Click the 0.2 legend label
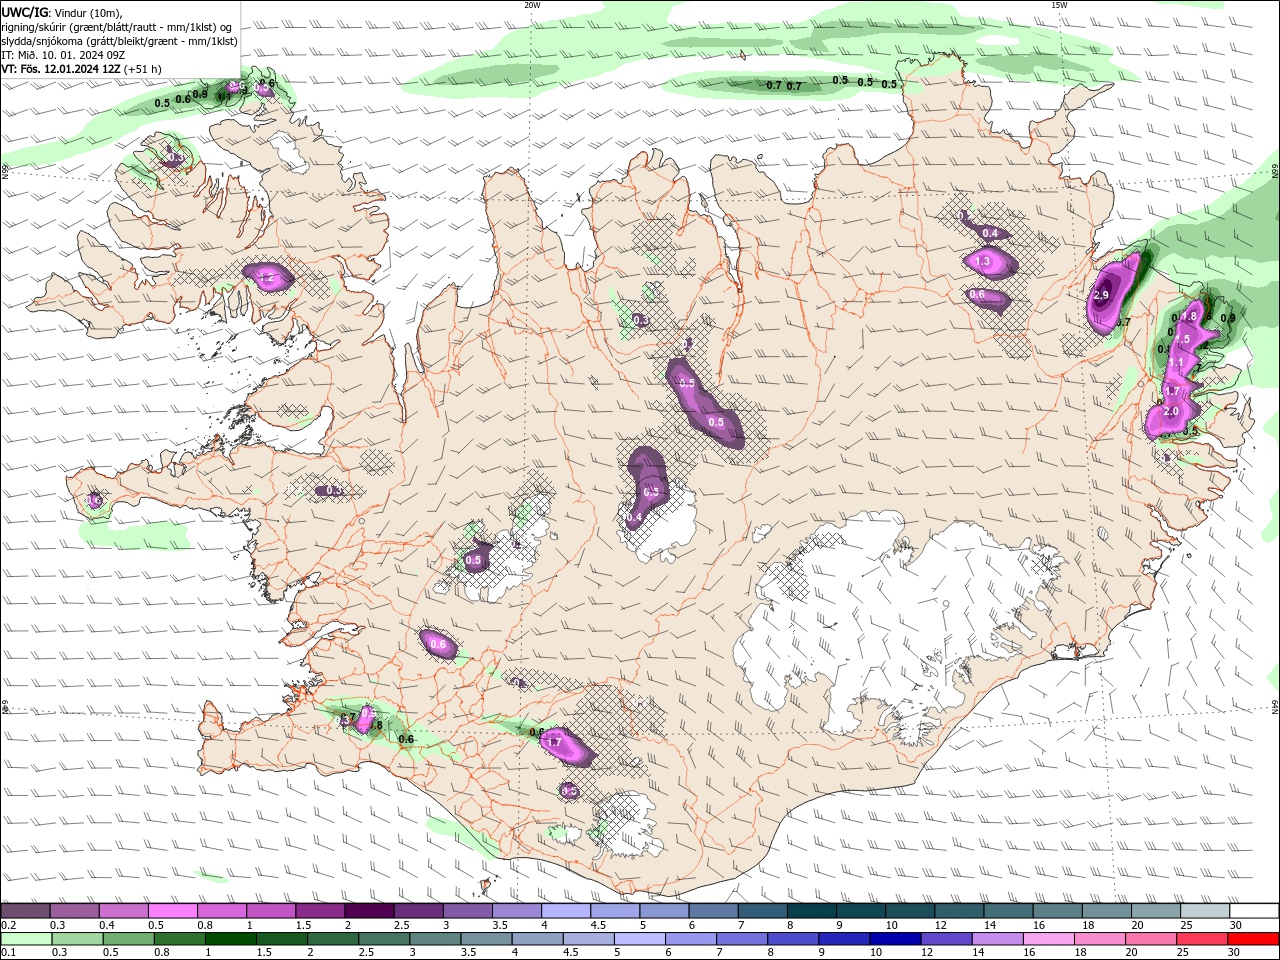The image size is (1280, 960). [x=8, y=925]
